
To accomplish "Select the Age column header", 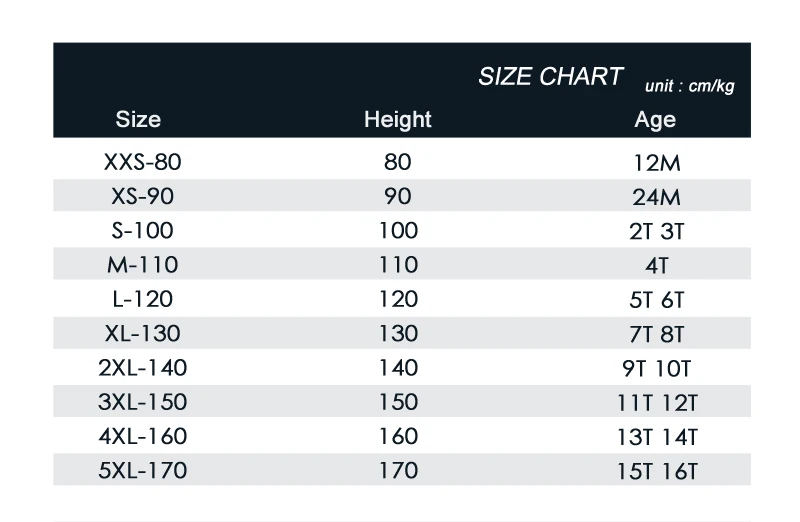I will (x=655, y=120).
